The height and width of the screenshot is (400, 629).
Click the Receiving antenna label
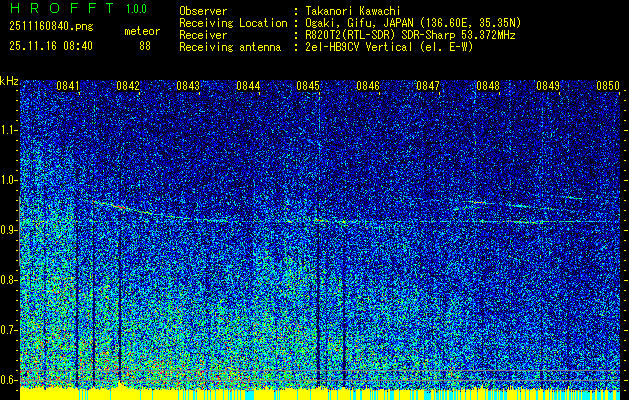[230, 47]
